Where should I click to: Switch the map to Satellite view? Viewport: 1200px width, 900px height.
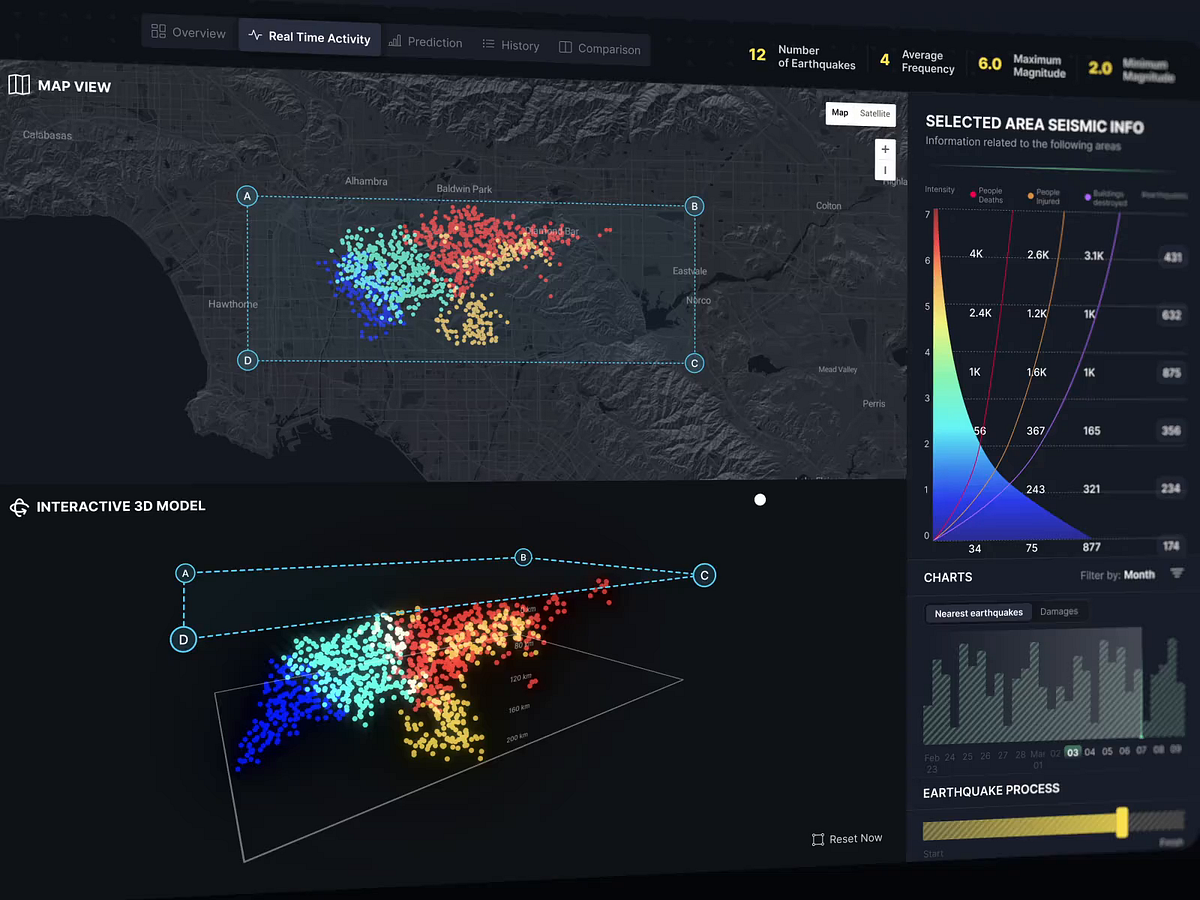click(x=874, y=113)
